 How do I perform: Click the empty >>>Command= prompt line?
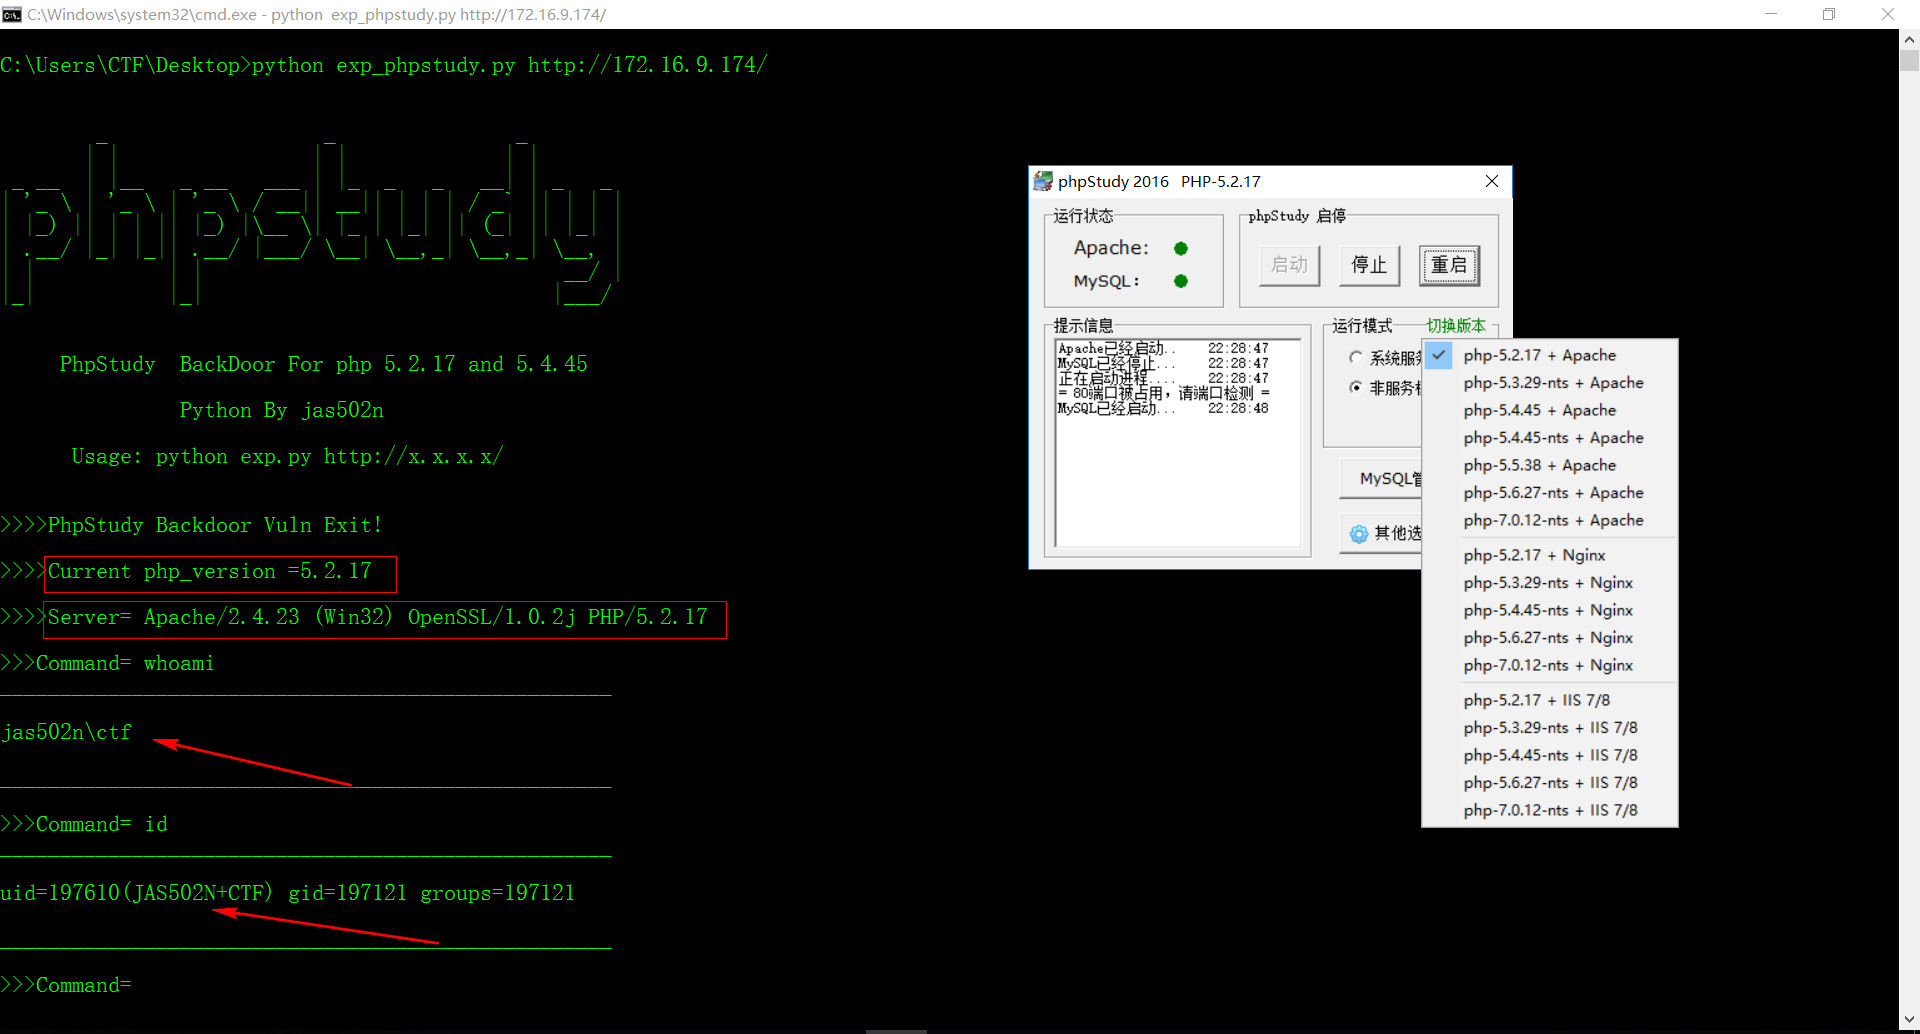(66, 986)
